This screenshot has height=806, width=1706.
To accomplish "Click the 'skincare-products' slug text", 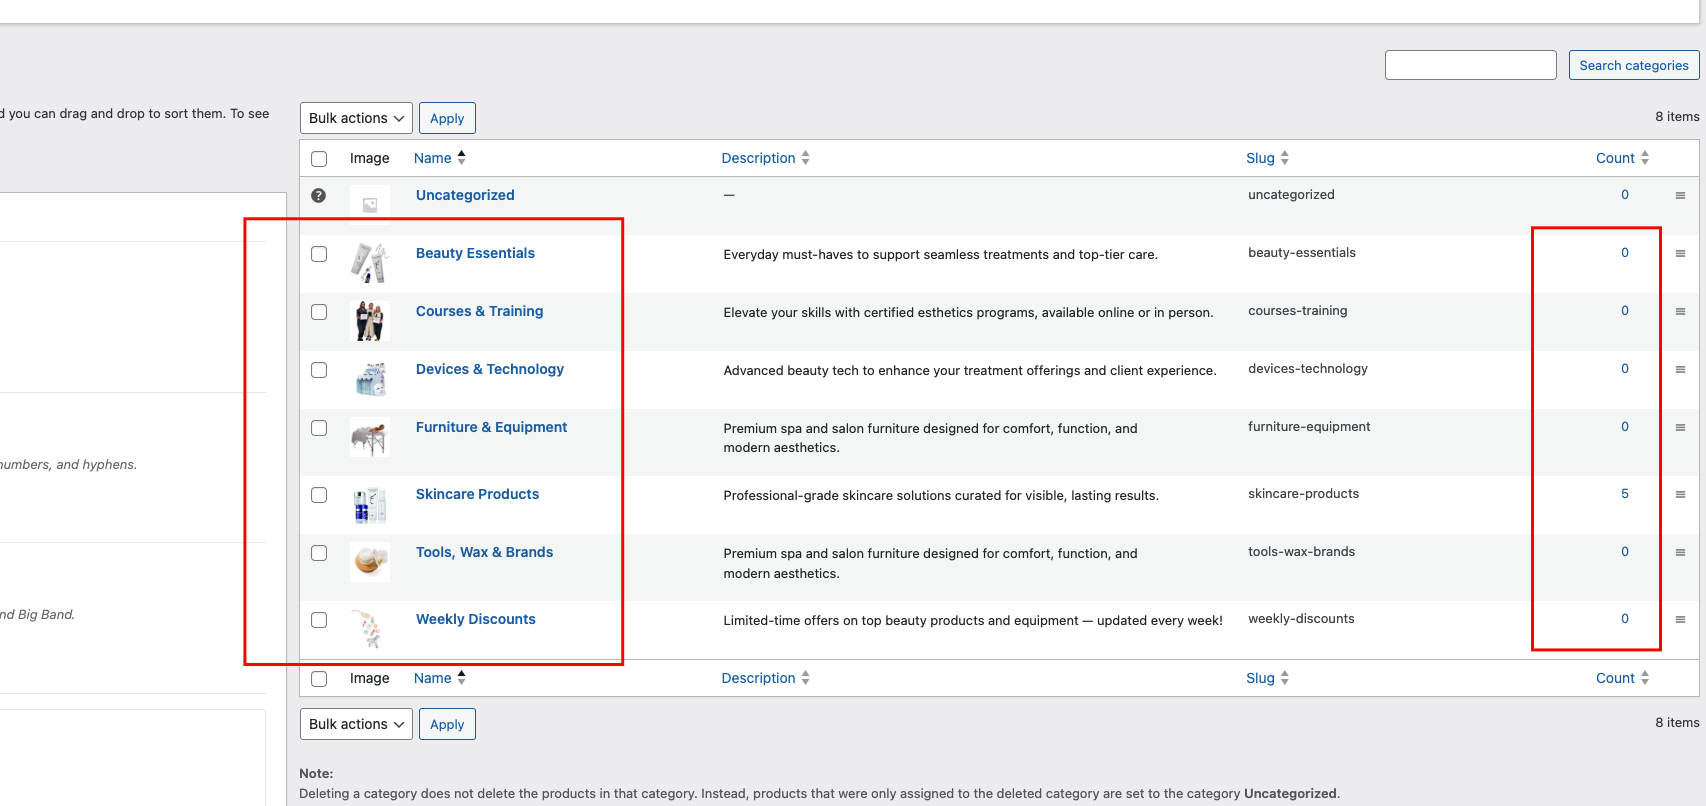I will pyautogui.click(x=1303, y=494).
